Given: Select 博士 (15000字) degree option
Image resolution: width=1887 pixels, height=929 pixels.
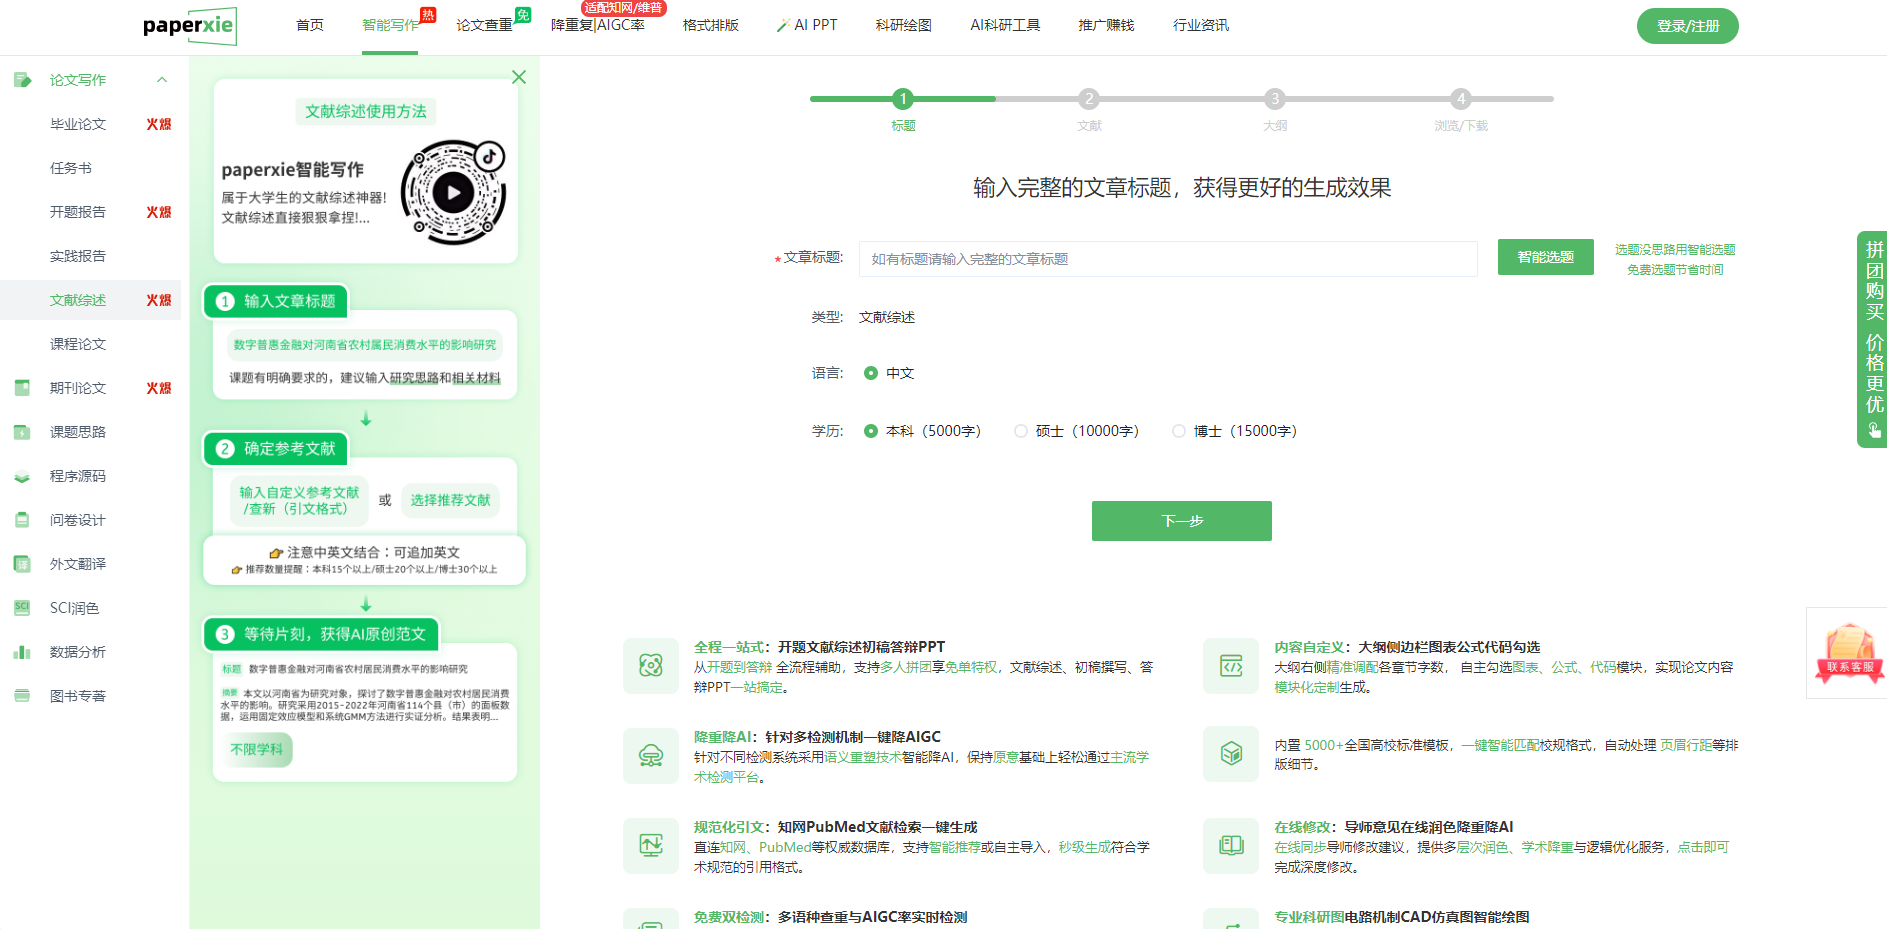Looking at the screenshot, I should tap(1179, 431).
